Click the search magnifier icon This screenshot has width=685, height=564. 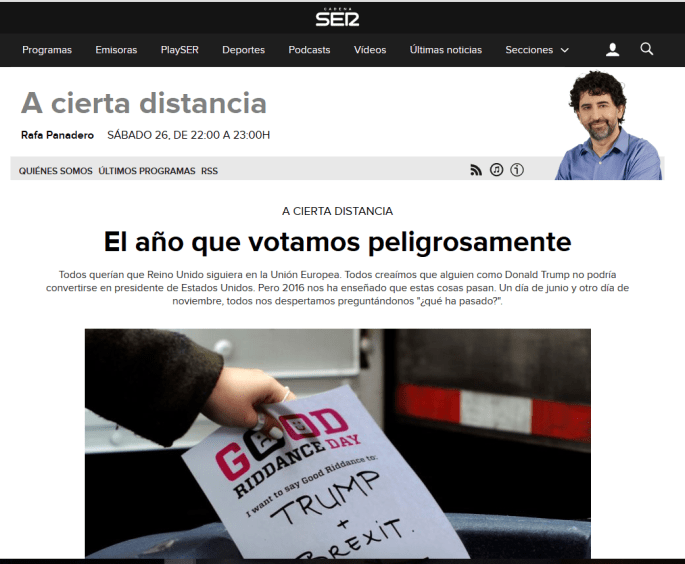coord(647,49)
